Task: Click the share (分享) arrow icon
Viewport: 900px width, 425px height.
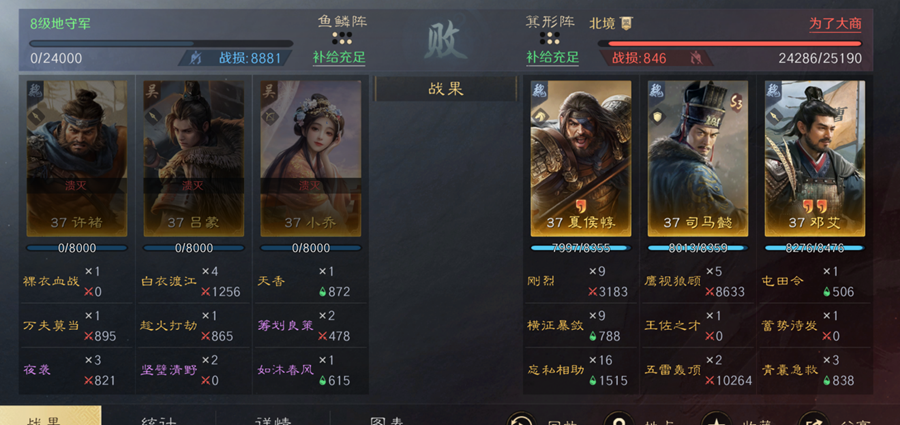Action: (x=812, y=420)
